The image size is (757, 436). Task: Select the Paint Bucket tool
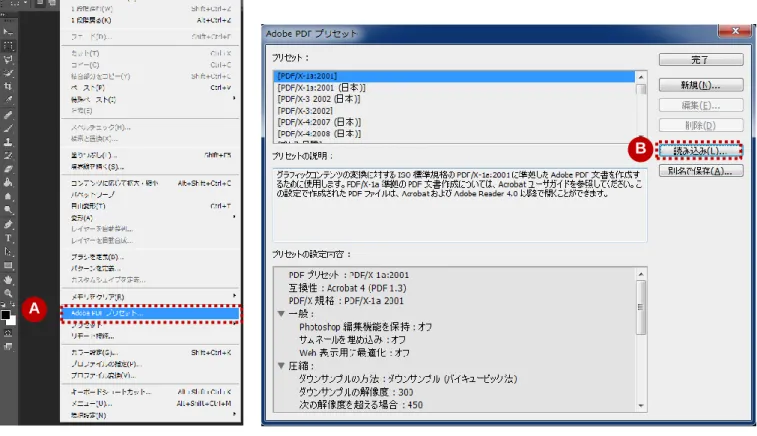click(8, 183)
